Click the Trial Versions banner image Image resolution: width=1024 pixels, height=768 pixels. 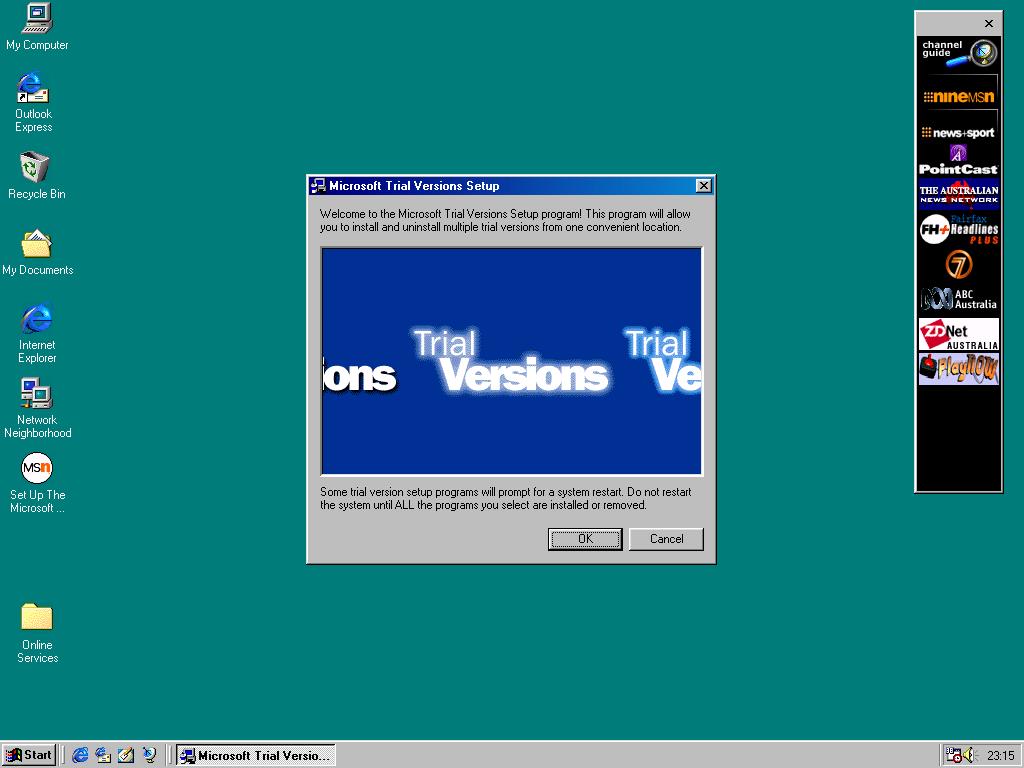[511, 360]
